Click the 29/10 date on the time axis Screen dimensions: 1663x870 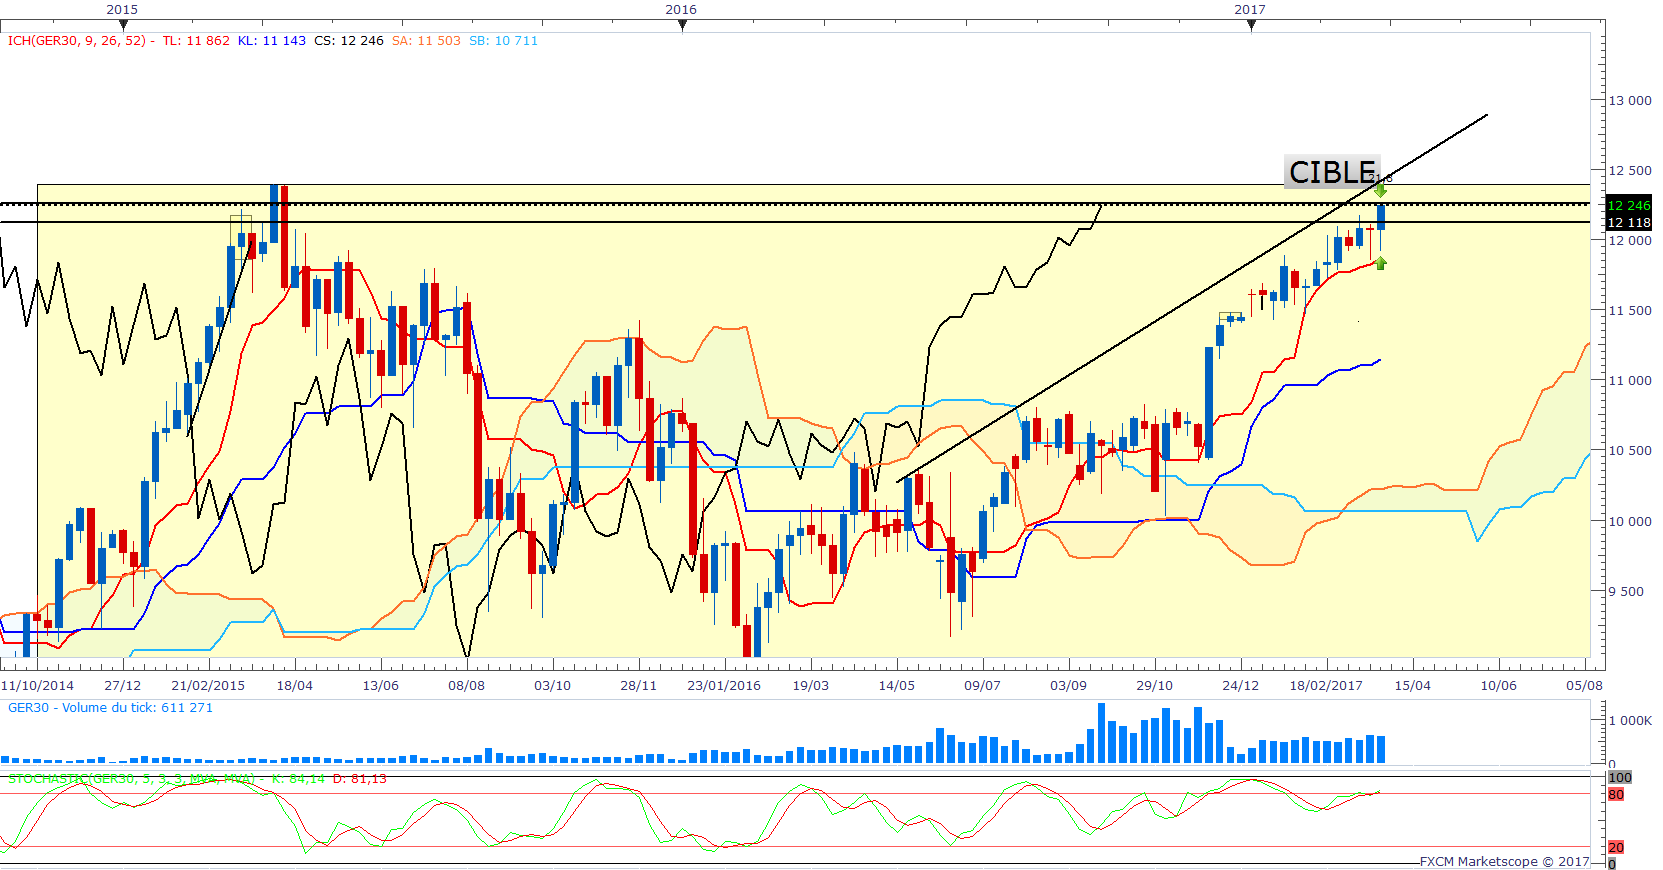1155,686
